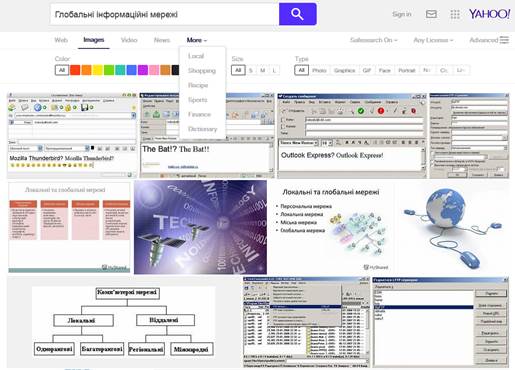Click the Sign in link
Image resolution: width=515 pixels, height=370 pixels.
click(402, 14)
